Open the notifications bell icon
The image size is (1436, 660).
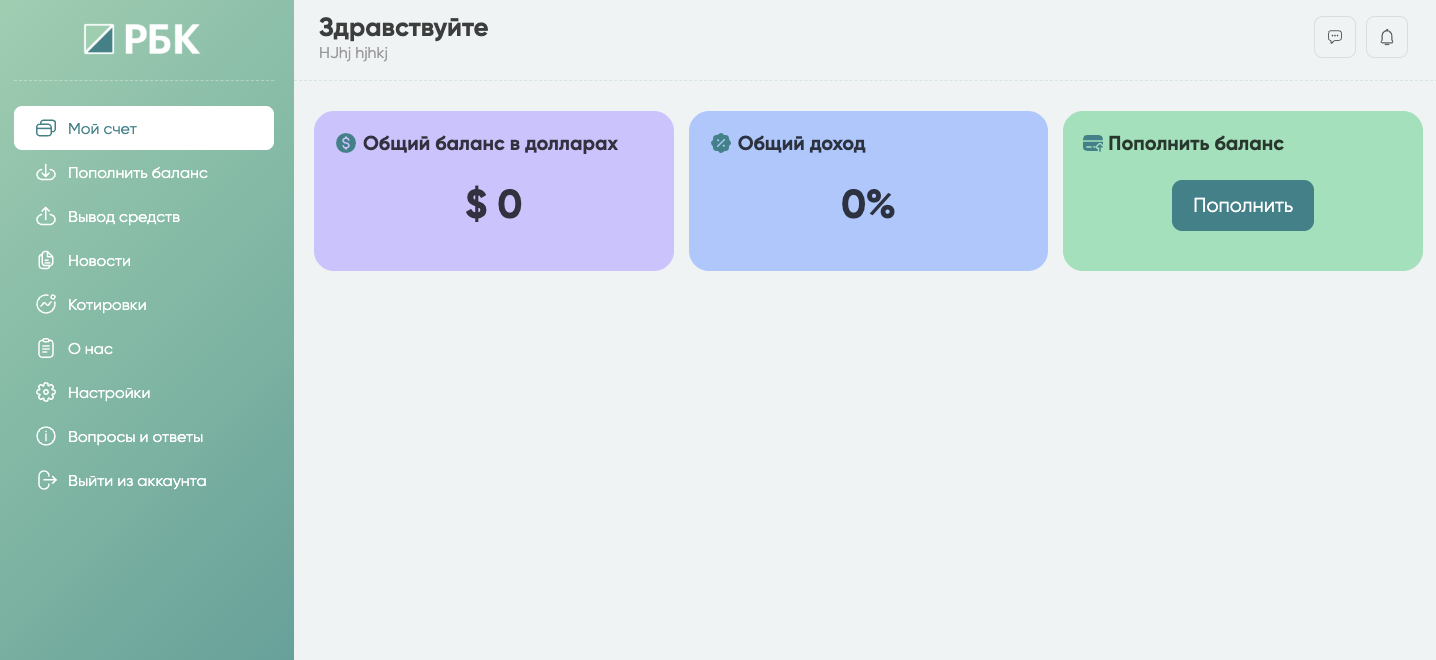coord(1386,37)
